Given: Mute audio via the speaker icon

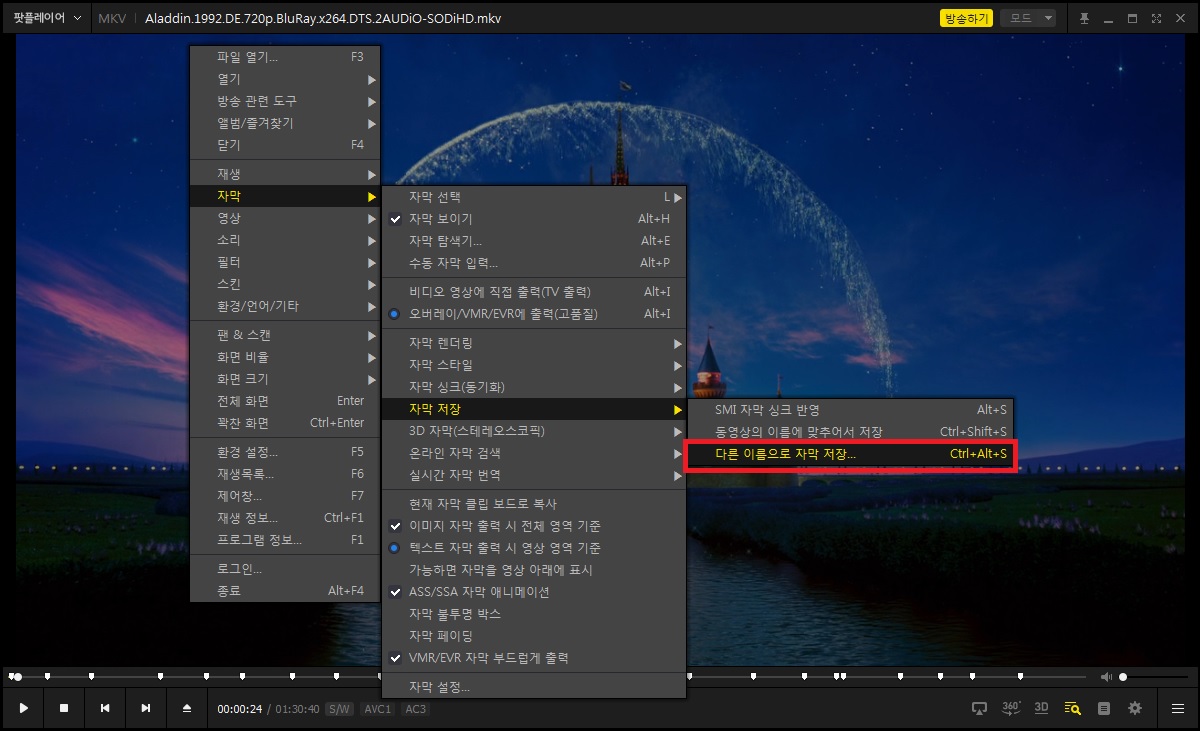Looking at the screenshot, I should [x=1106, y=677].
